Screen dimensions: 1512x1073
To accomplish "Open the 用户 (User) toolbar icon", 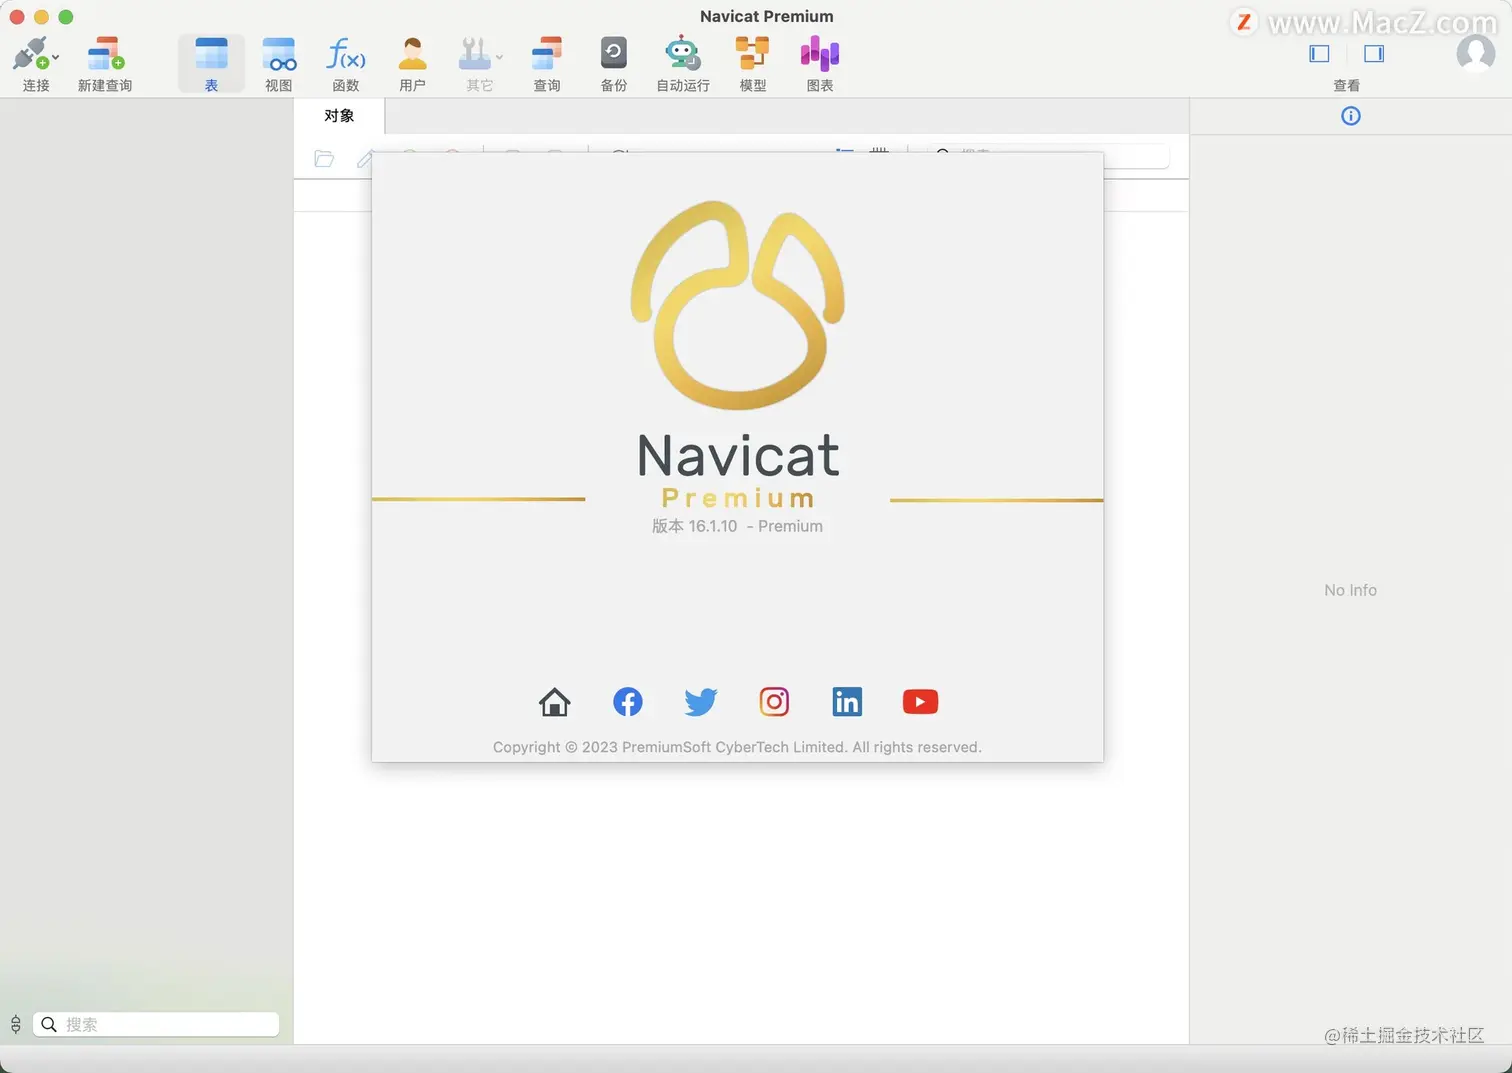I will tap(412, 53).
